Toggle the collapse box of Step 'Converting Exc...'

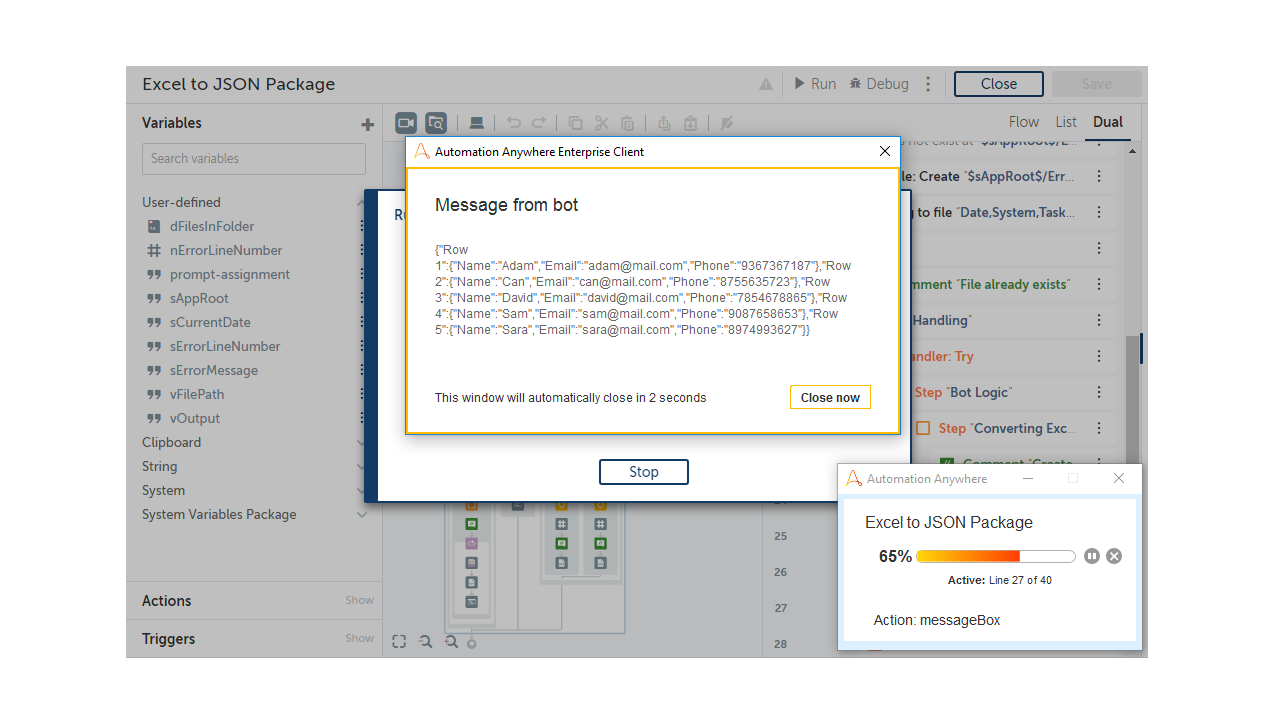924,428
